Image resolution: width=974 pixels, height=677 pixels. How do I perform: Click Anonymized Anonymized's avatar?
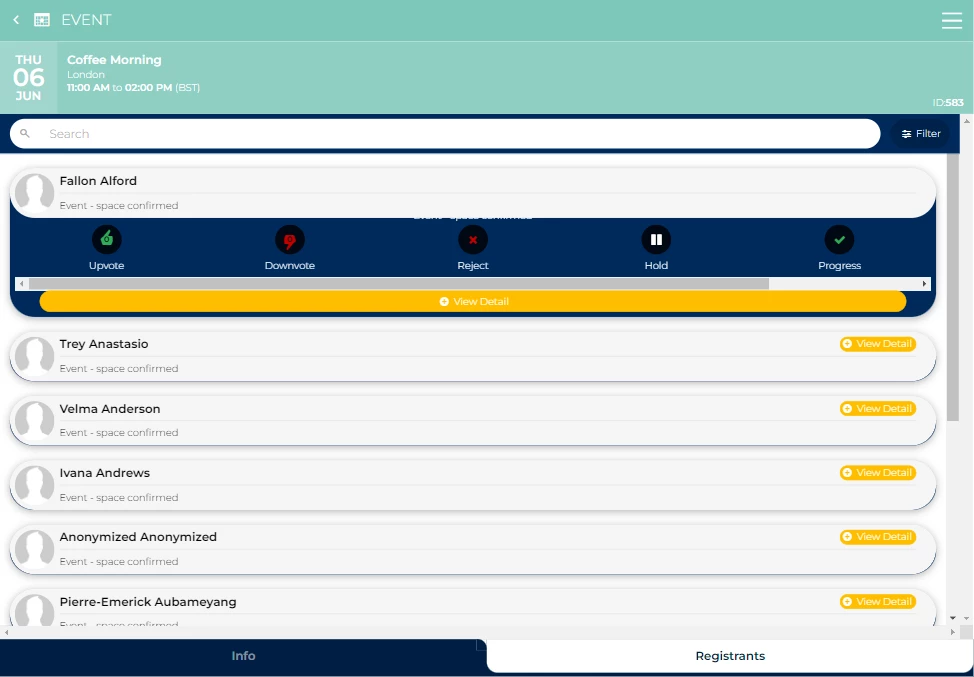click(34, 549)
